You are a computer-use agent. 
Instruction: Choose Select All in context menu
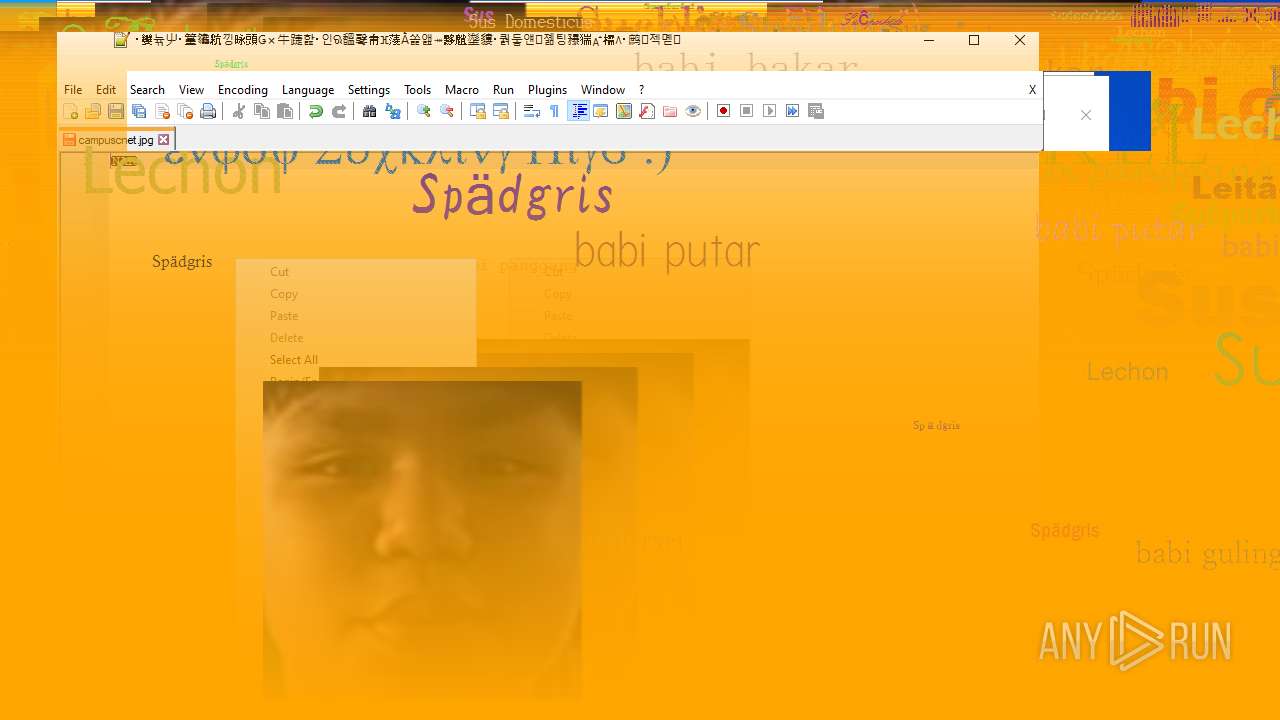(294, 360)
